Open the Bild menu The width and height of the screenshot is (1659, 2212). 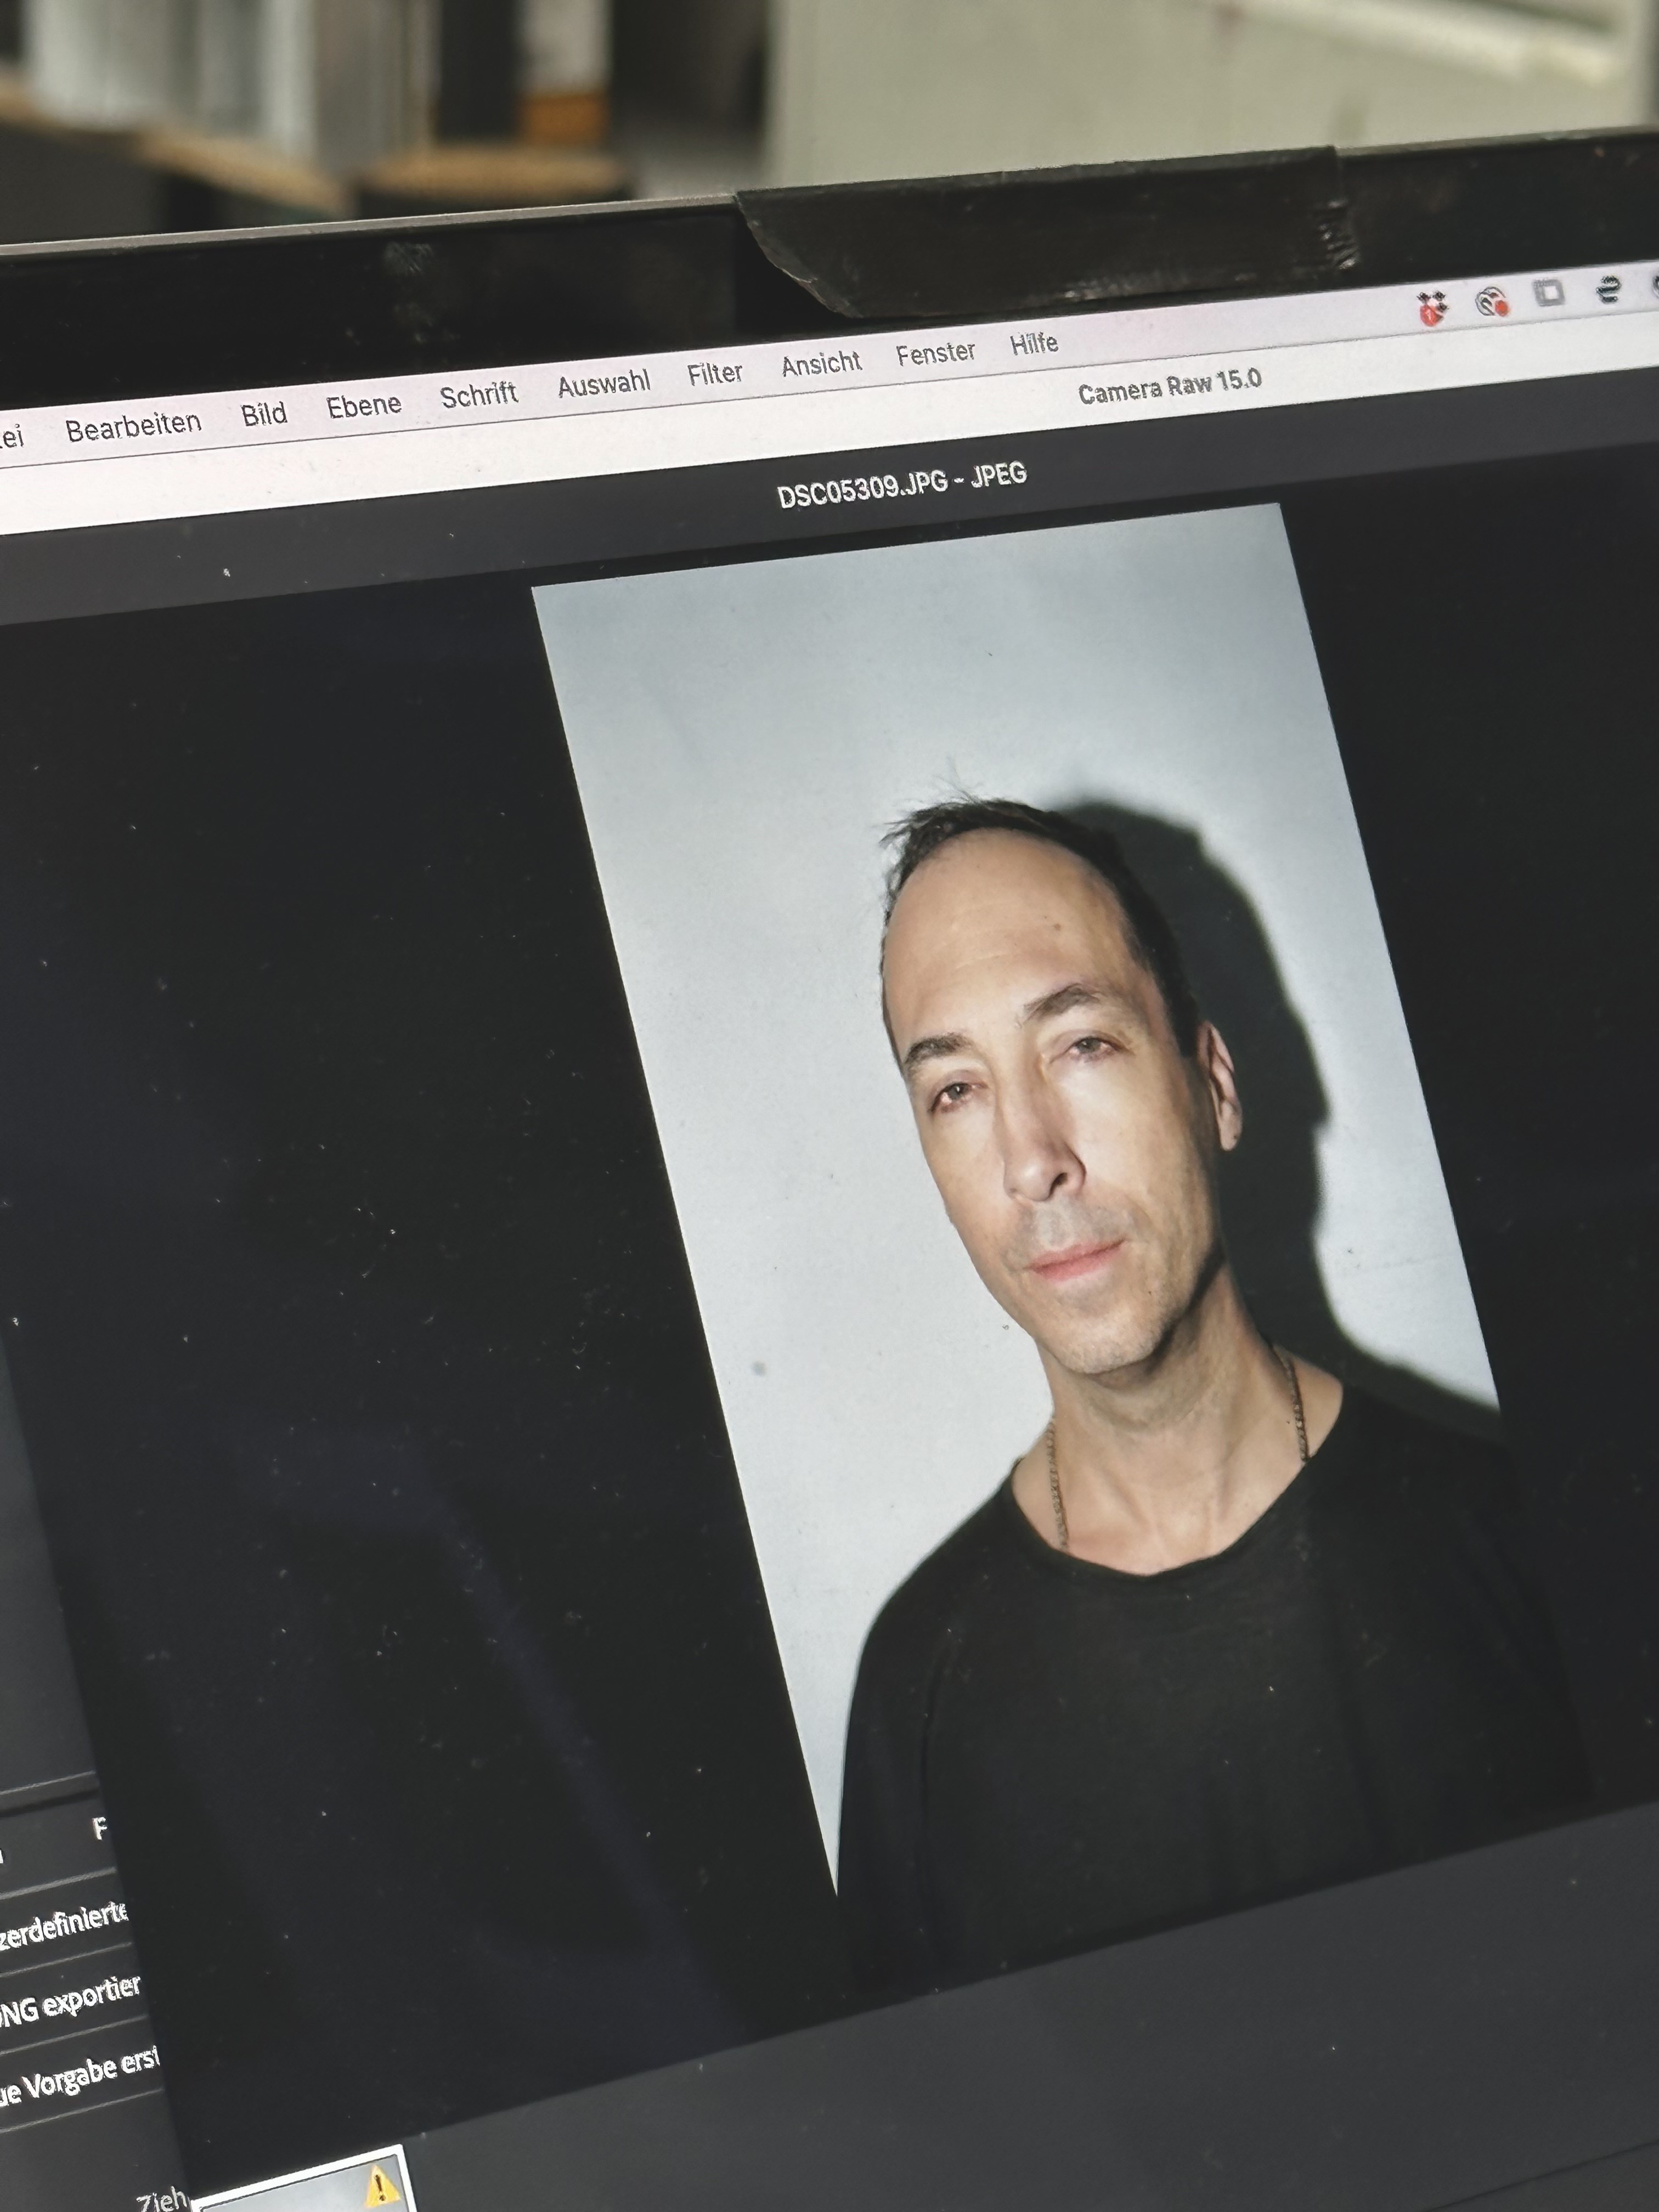264,414
